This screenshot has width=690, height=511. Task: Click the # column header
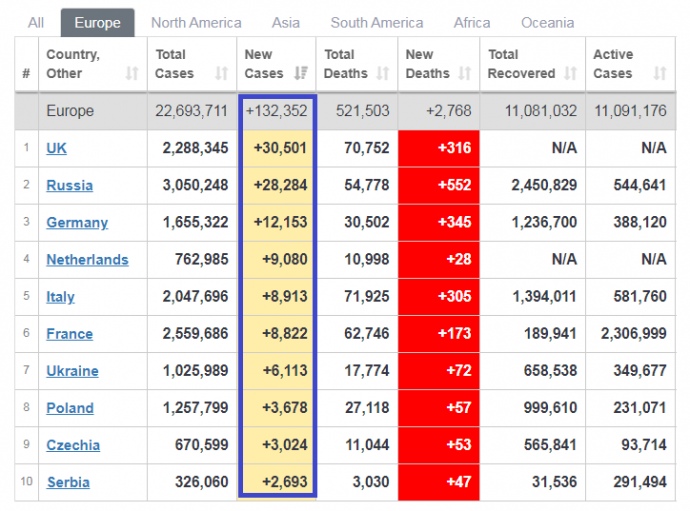click(x=26, y=74)
